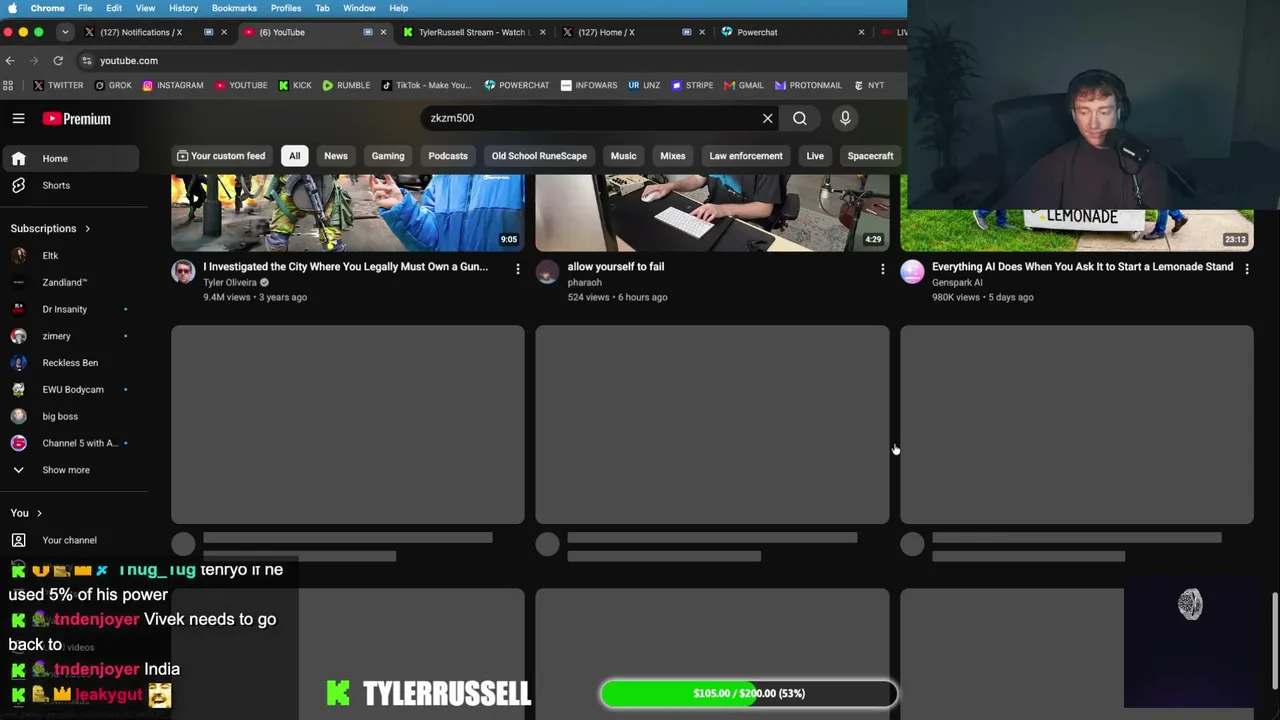Open Channel 5 subscription in sidebar
The width and height of the screenshot is (1280, 720).
tap(70, 443)
